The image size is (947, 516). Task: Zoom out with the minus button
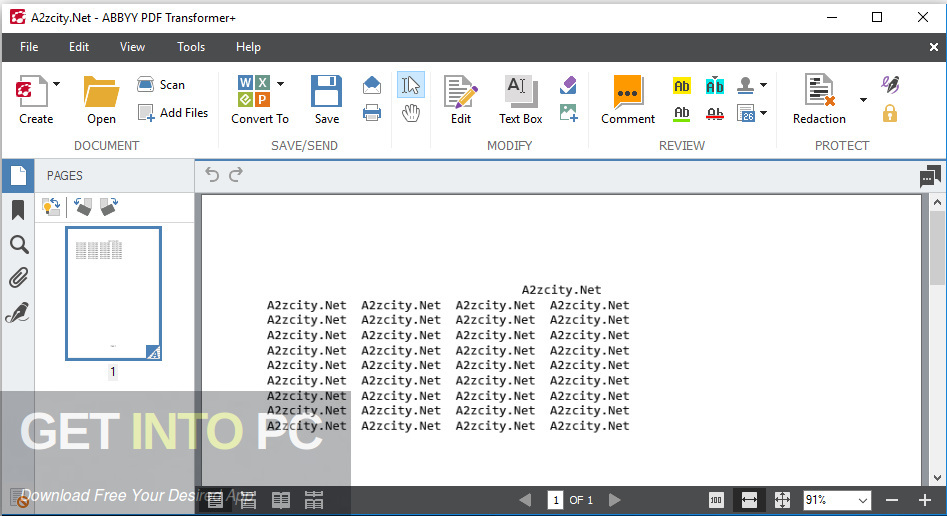click(891, 500)
